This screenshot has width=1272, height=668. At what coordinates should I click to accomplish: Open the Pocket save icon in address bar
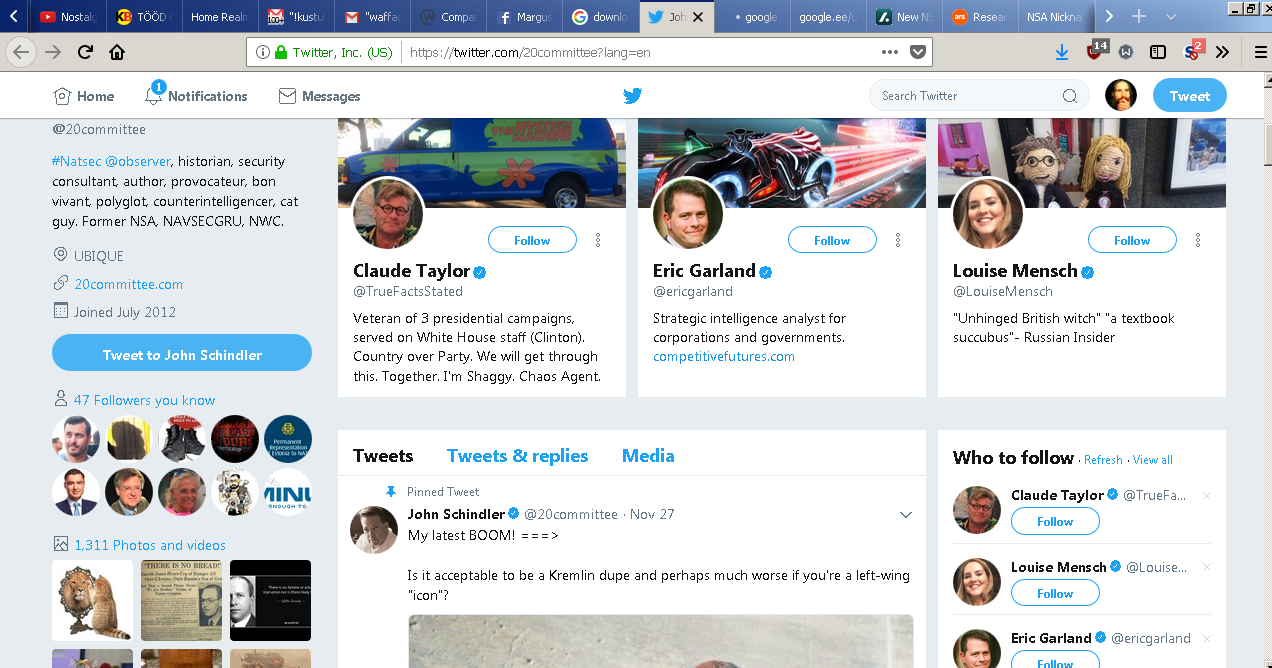pos(918,52)
